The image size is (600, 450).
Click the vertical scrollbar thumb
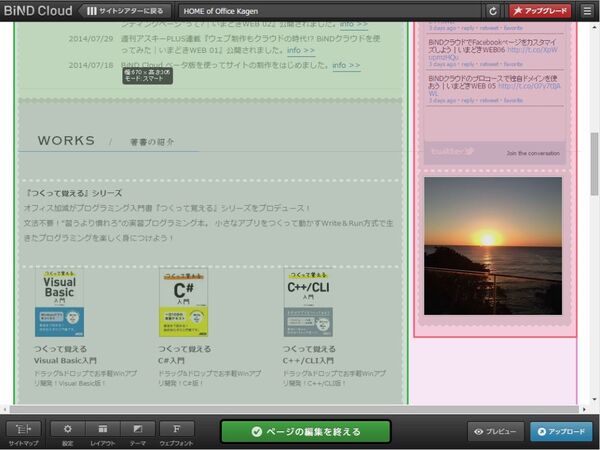[x=595, y=165]
